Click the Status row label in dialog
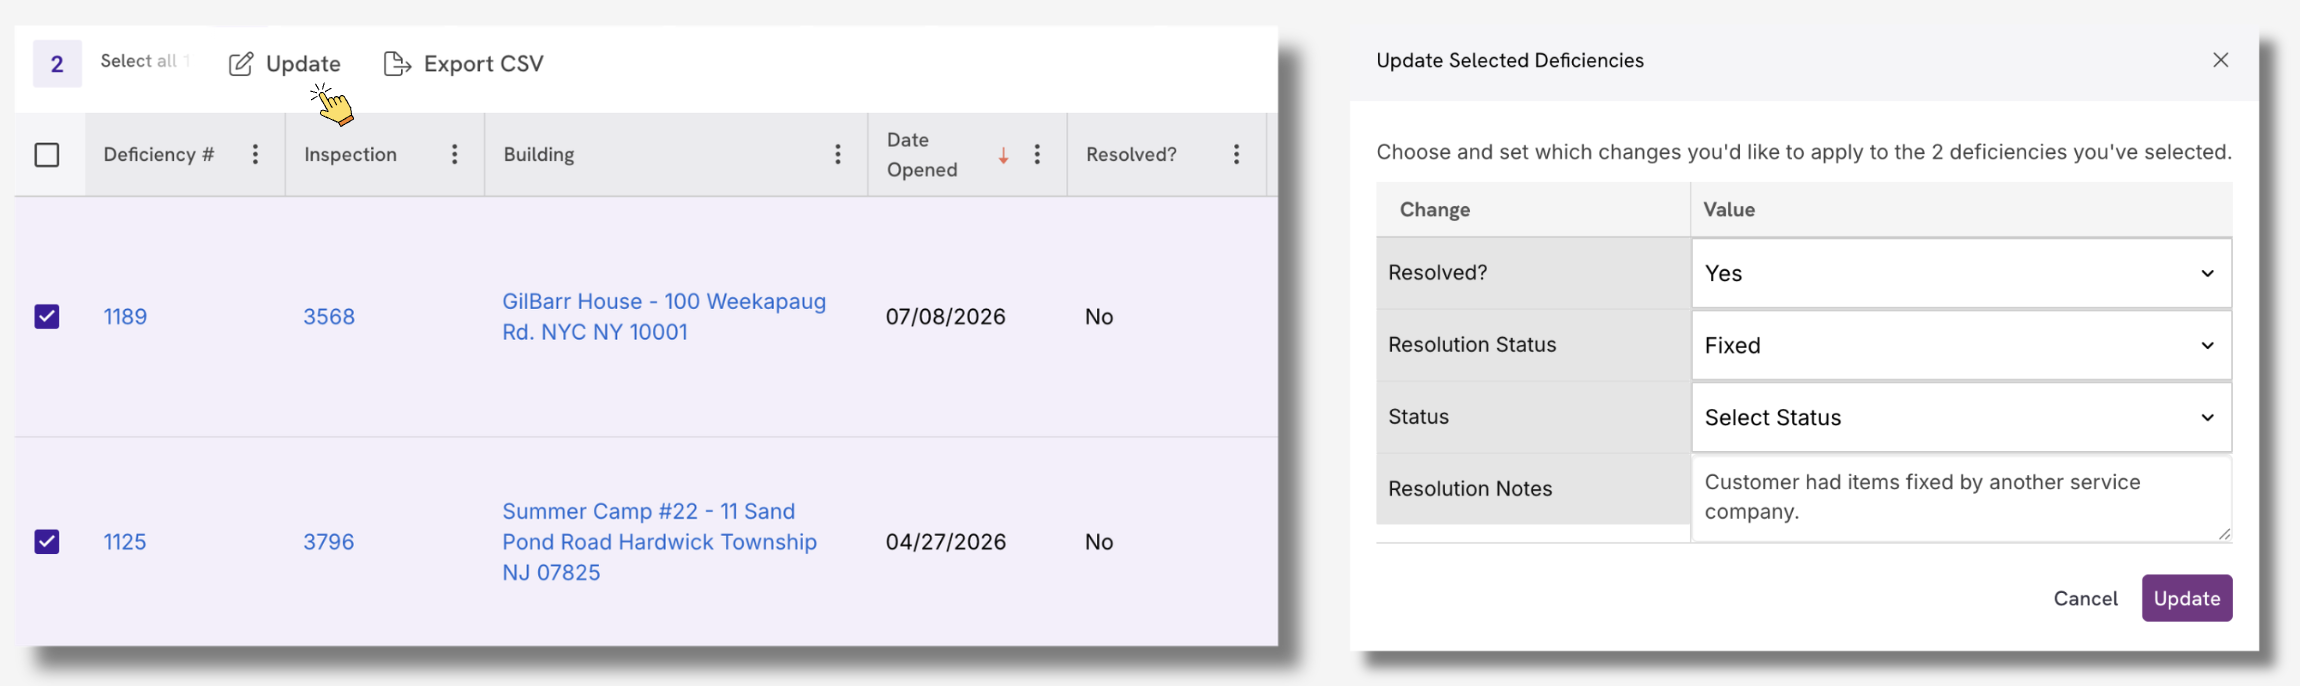Image resolution: width=2300 pixels, height=686 pixels. click(1418, 417)
